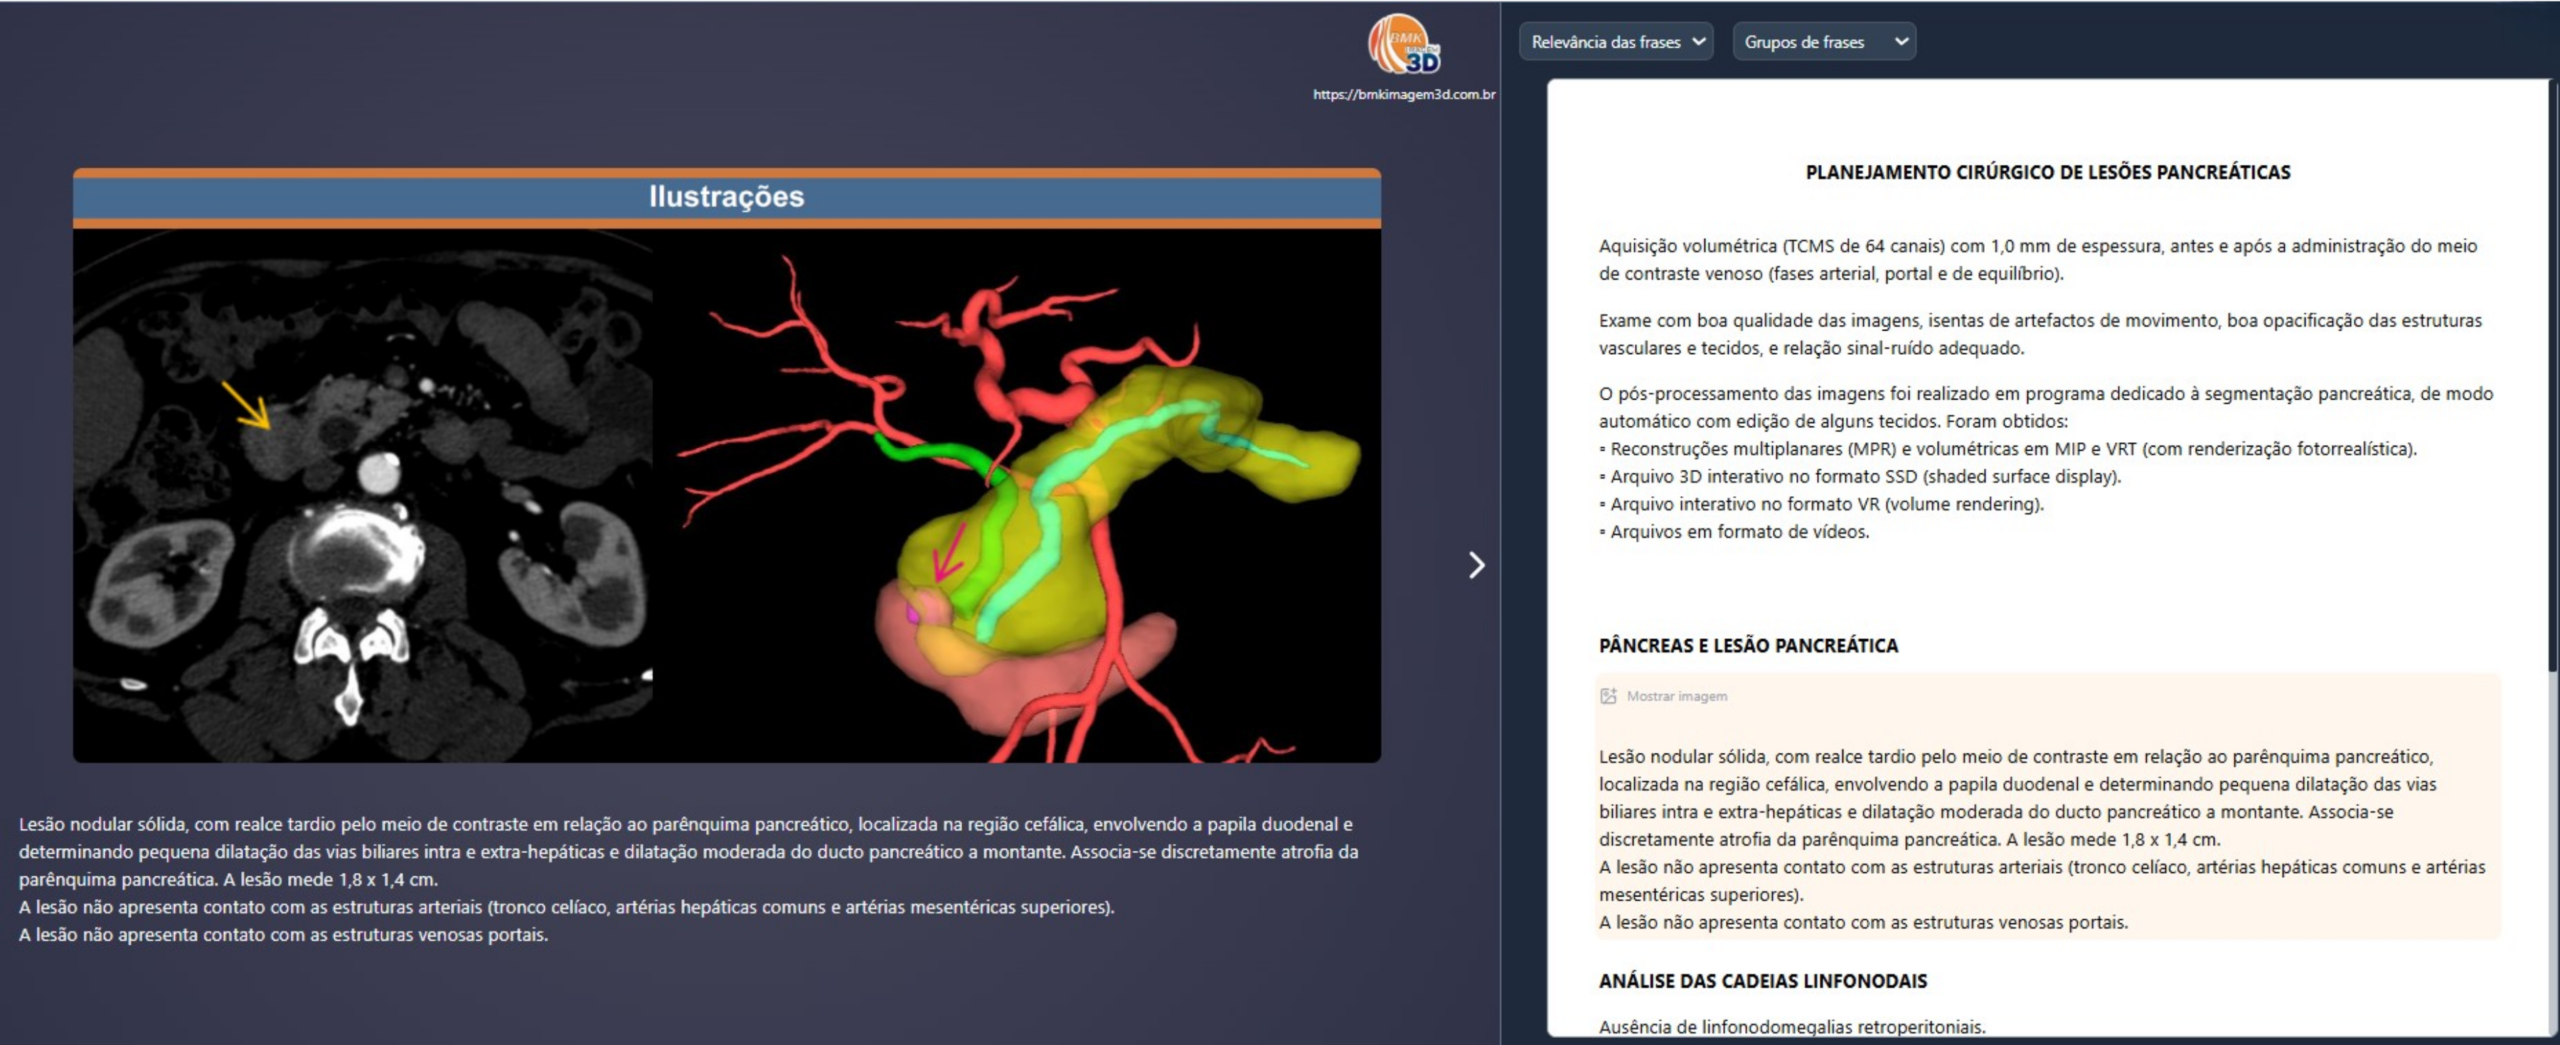Click the Mostrar imagem label

click(x=1677, y=696)
